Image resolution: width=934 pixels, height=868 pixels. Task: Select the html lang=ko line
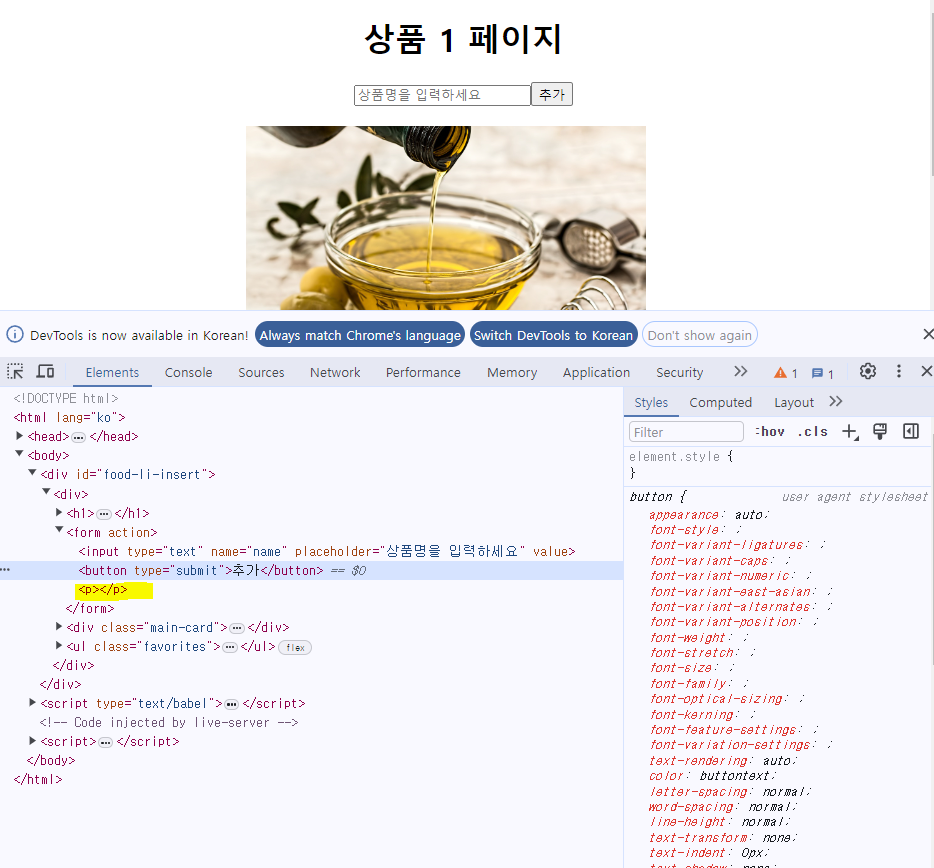pos(69,417)
